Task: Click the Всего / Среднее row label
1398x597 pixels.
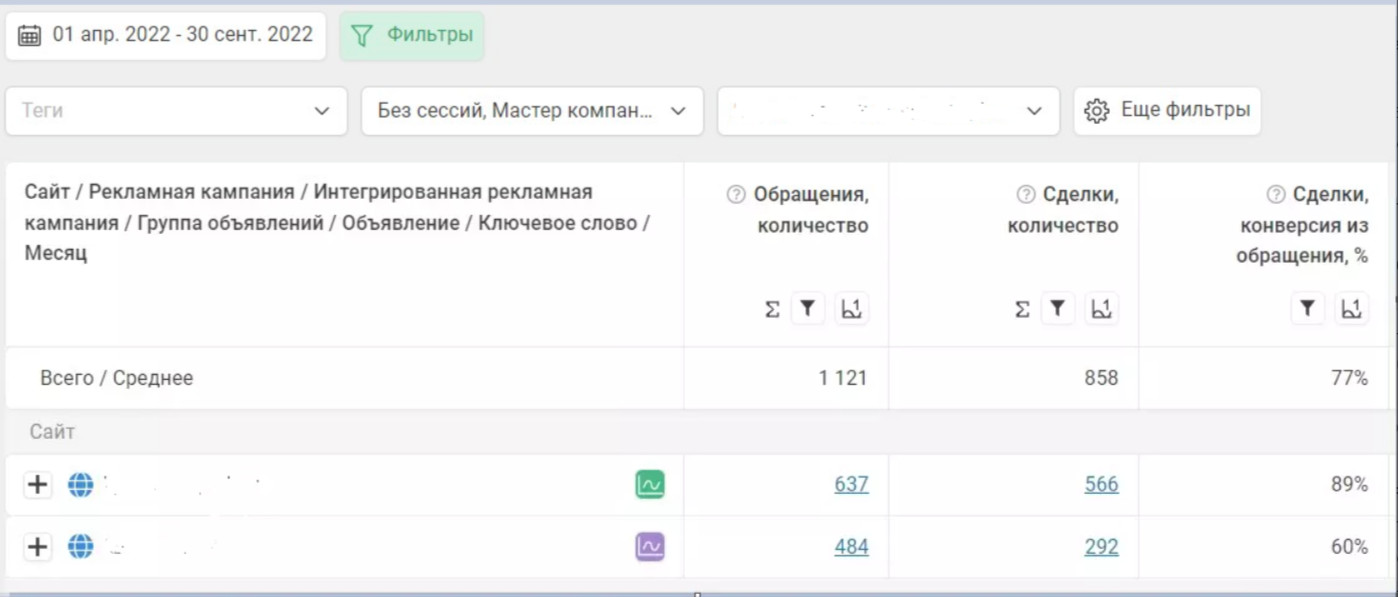Action: pyautogui.click(x=116, y=378)
